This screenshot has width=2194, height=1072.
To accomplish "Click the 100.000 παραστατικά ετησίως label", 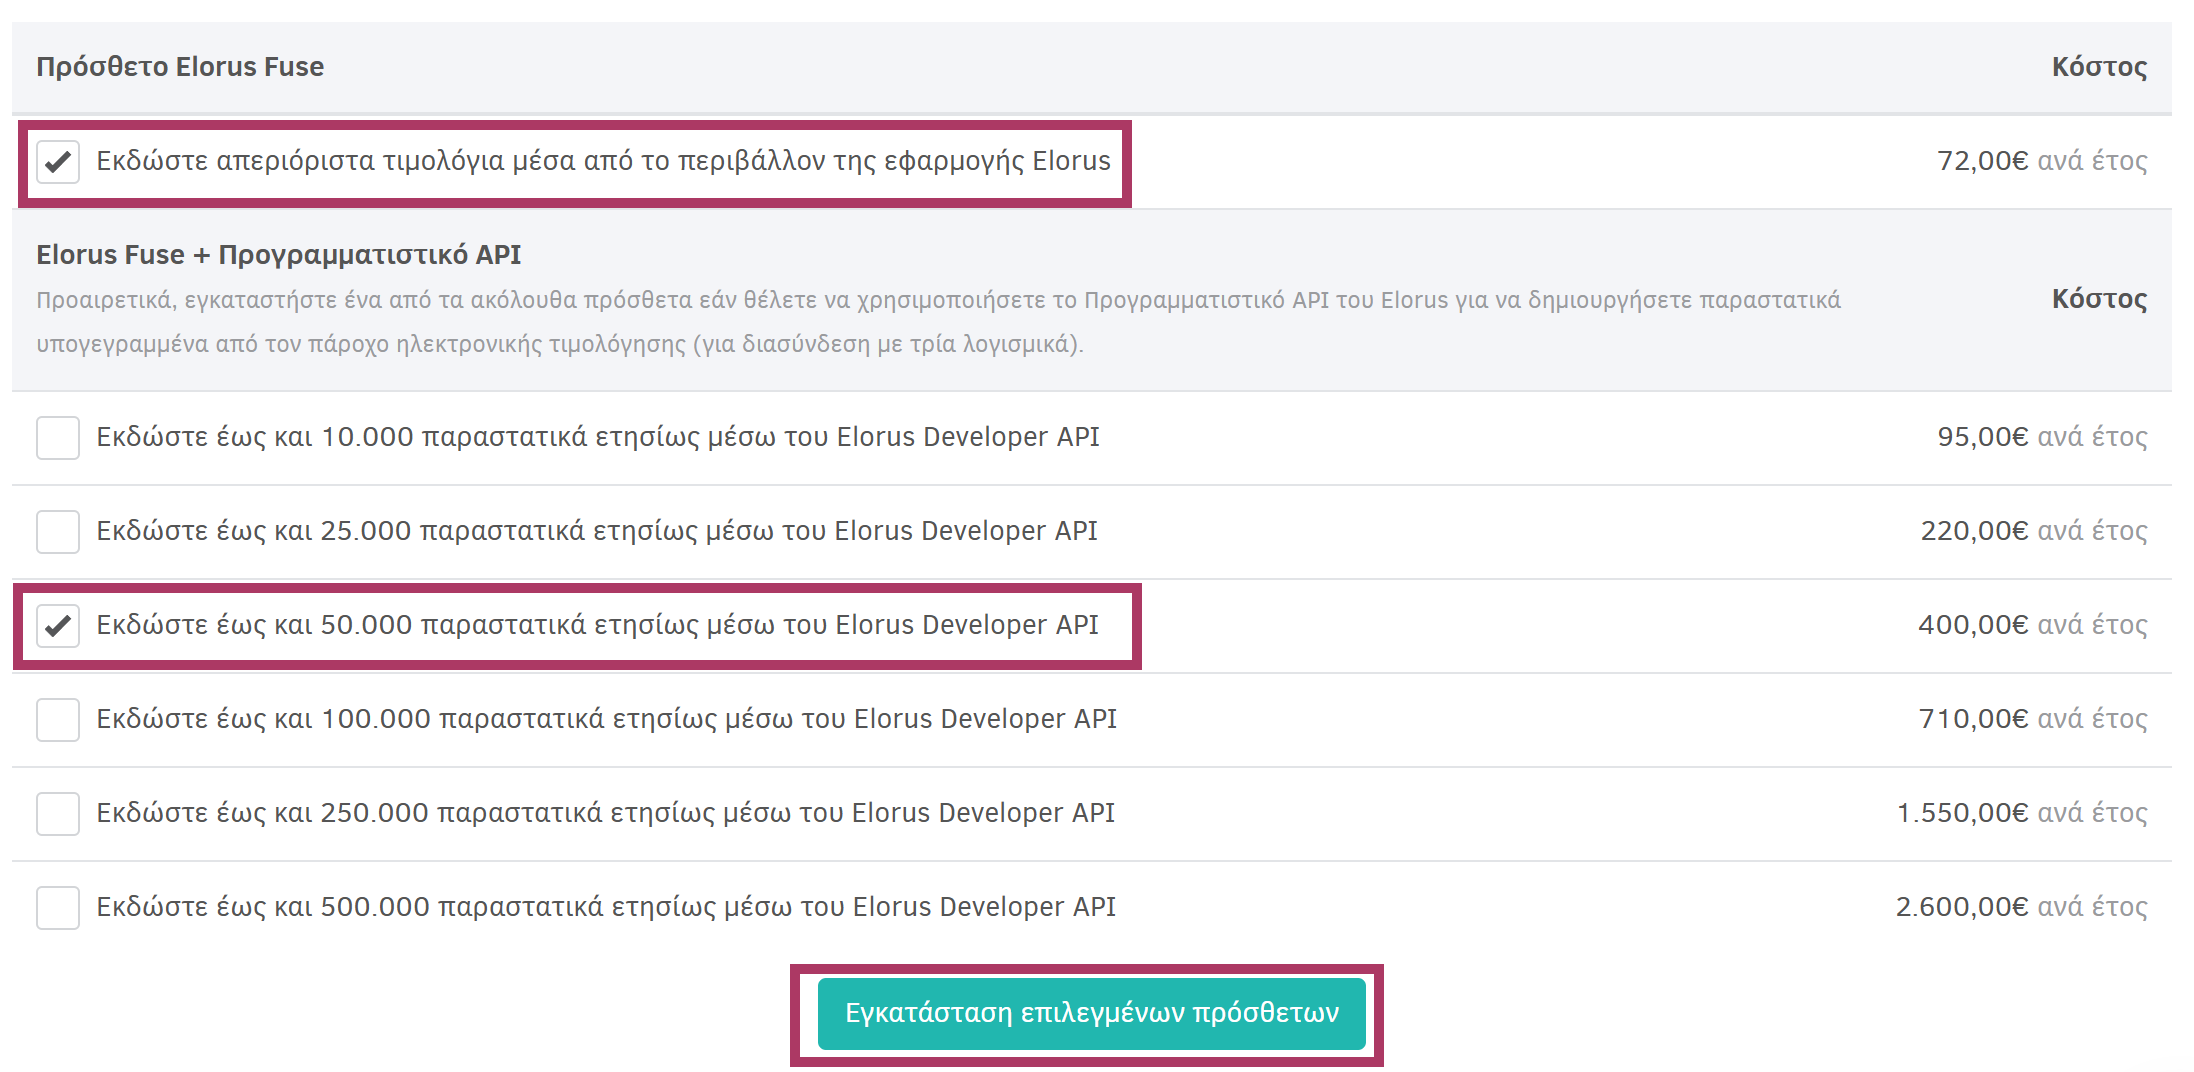I will [606, 719].
